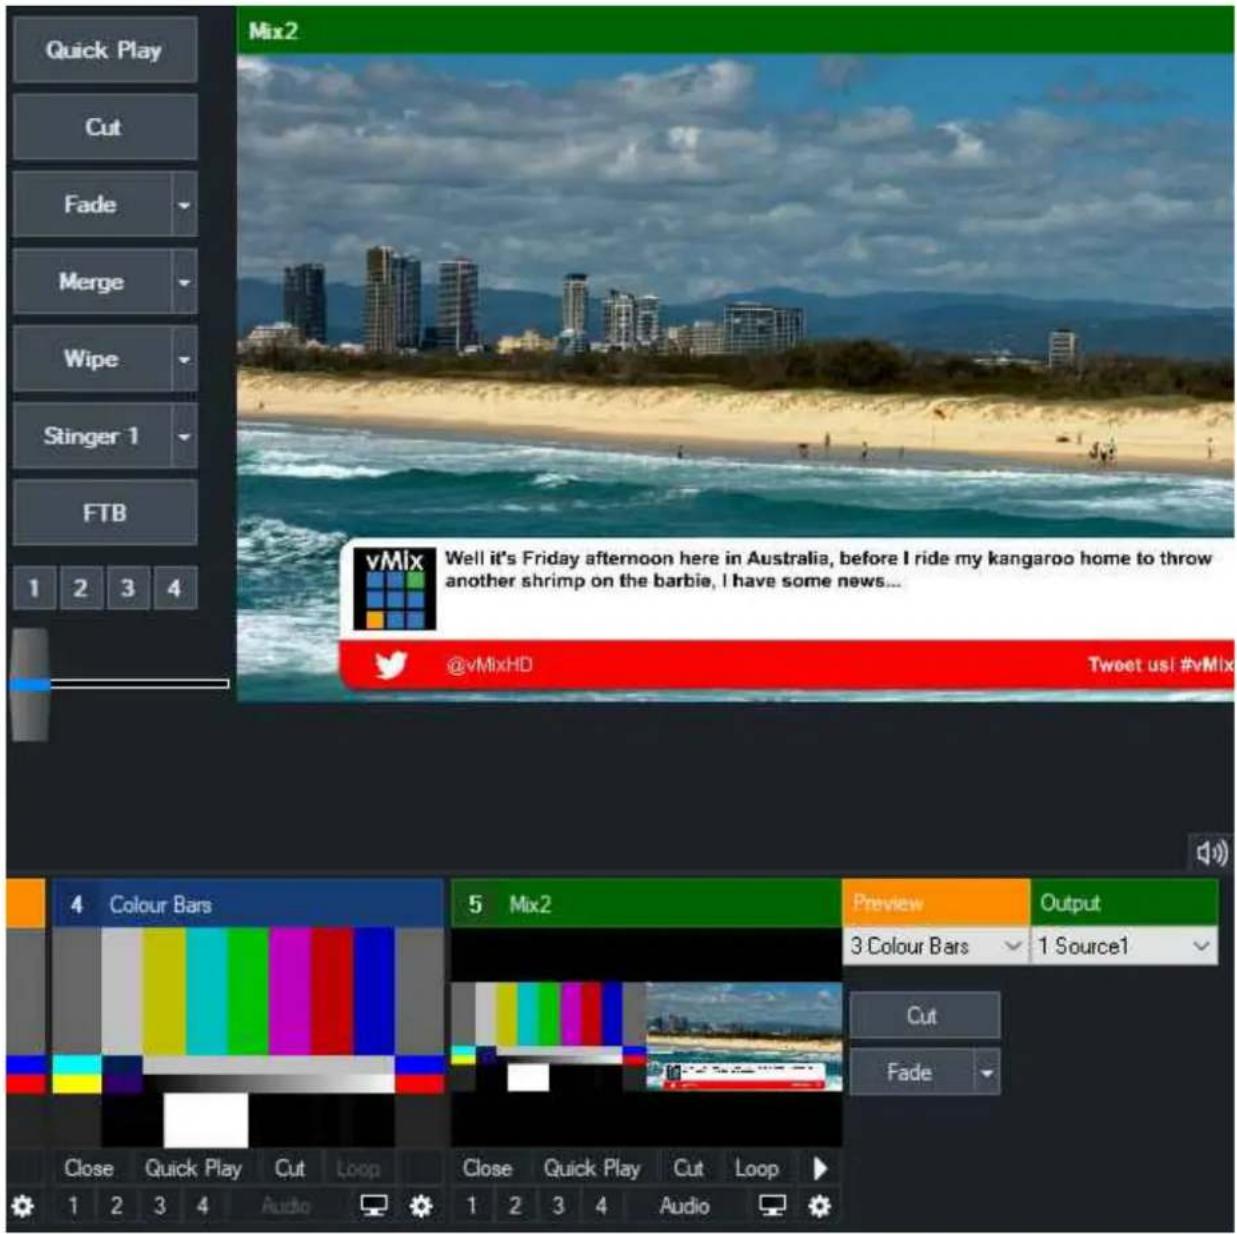Viewport: 1237px width, 1234px height.
Task: Toggle overlay 4 in the transition panel
Action: (174, 588)
